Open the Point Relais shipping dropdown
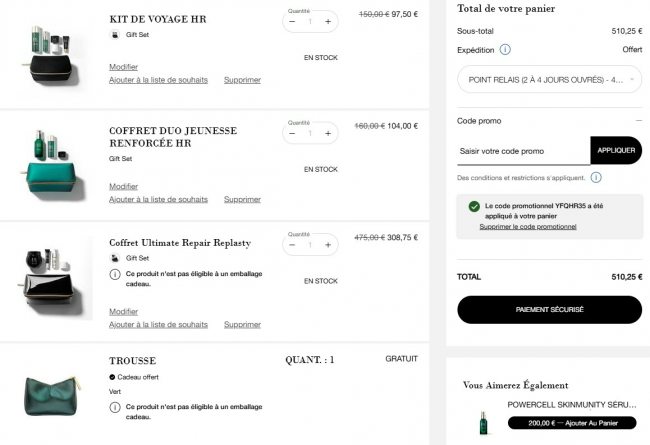The height and width of the screenshot is (445, 650). click(549, 79)
